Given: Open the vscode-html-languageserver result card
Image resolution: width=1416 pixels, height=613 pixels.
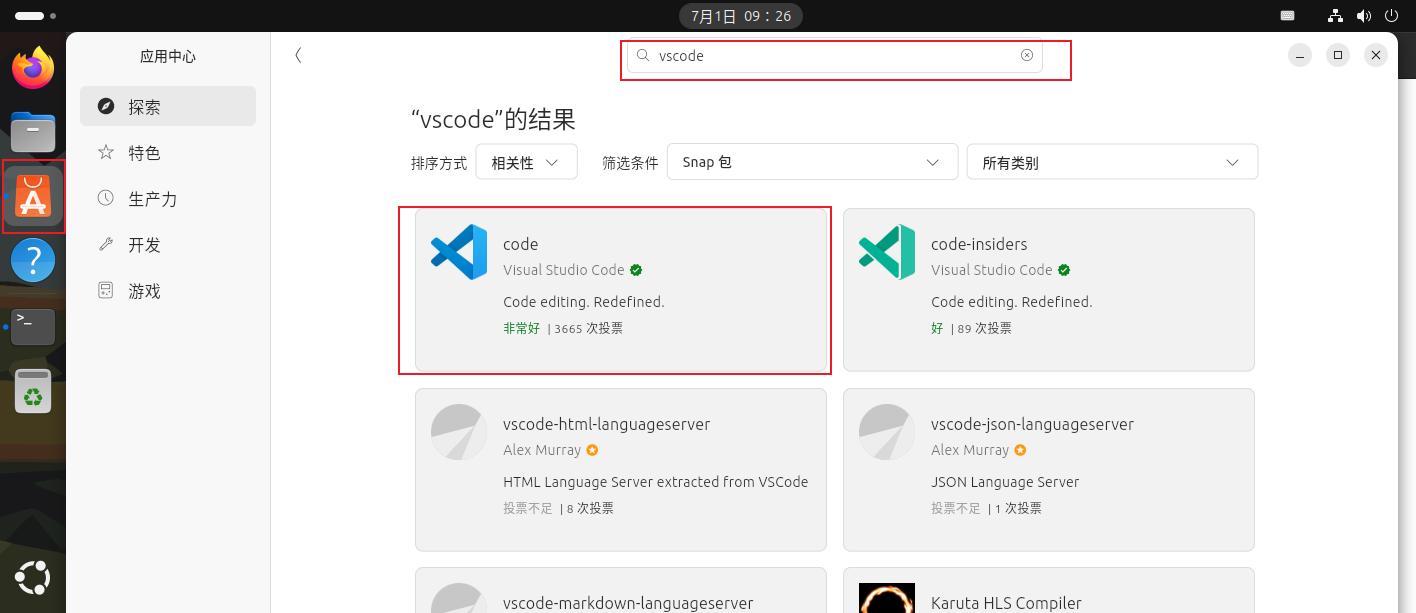Looking at the screenshot, I should [x=620, y=469].
